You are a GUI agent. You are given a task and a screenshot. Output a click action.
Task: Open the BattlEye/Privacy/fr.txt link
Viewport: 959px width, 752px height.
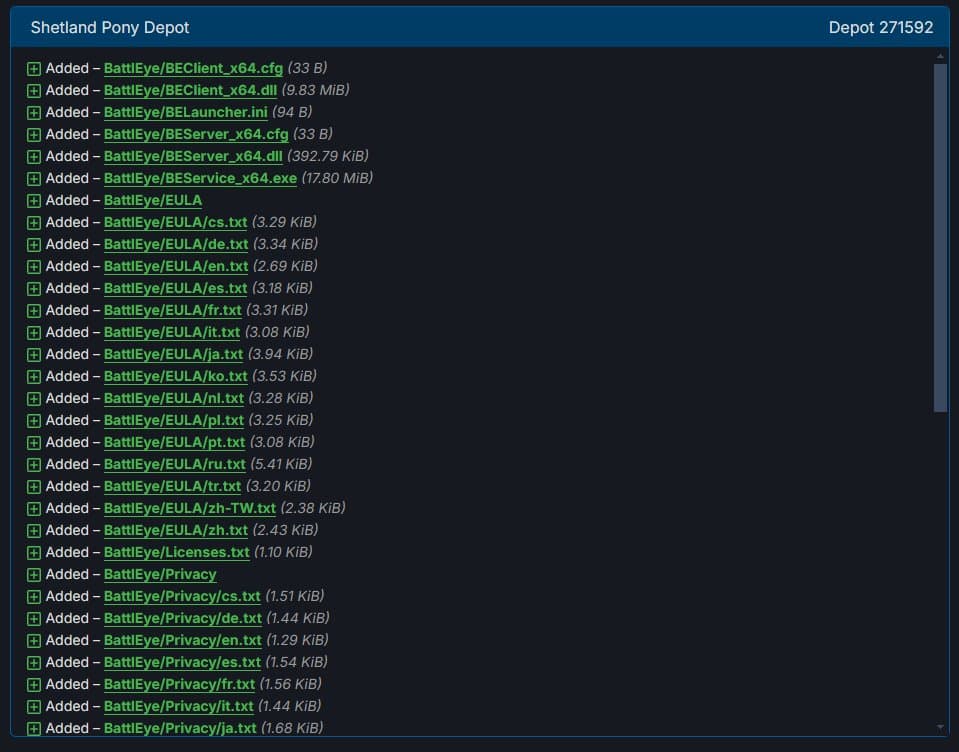[179, 685]
